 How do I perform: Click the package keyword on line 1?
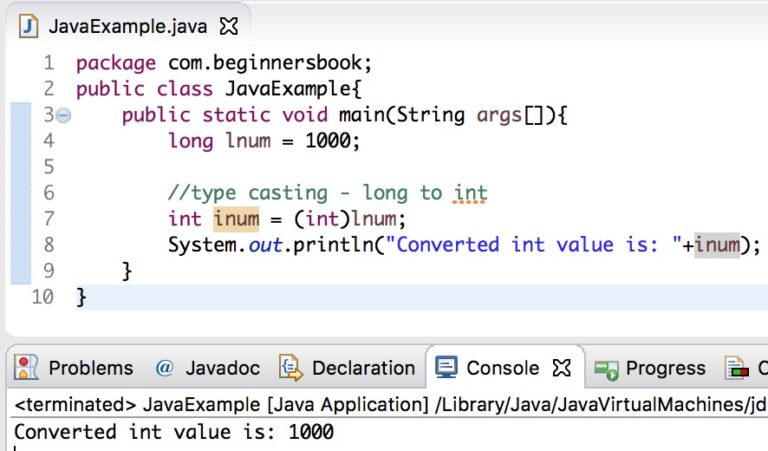pyautogui.click(x=116, y=64)
